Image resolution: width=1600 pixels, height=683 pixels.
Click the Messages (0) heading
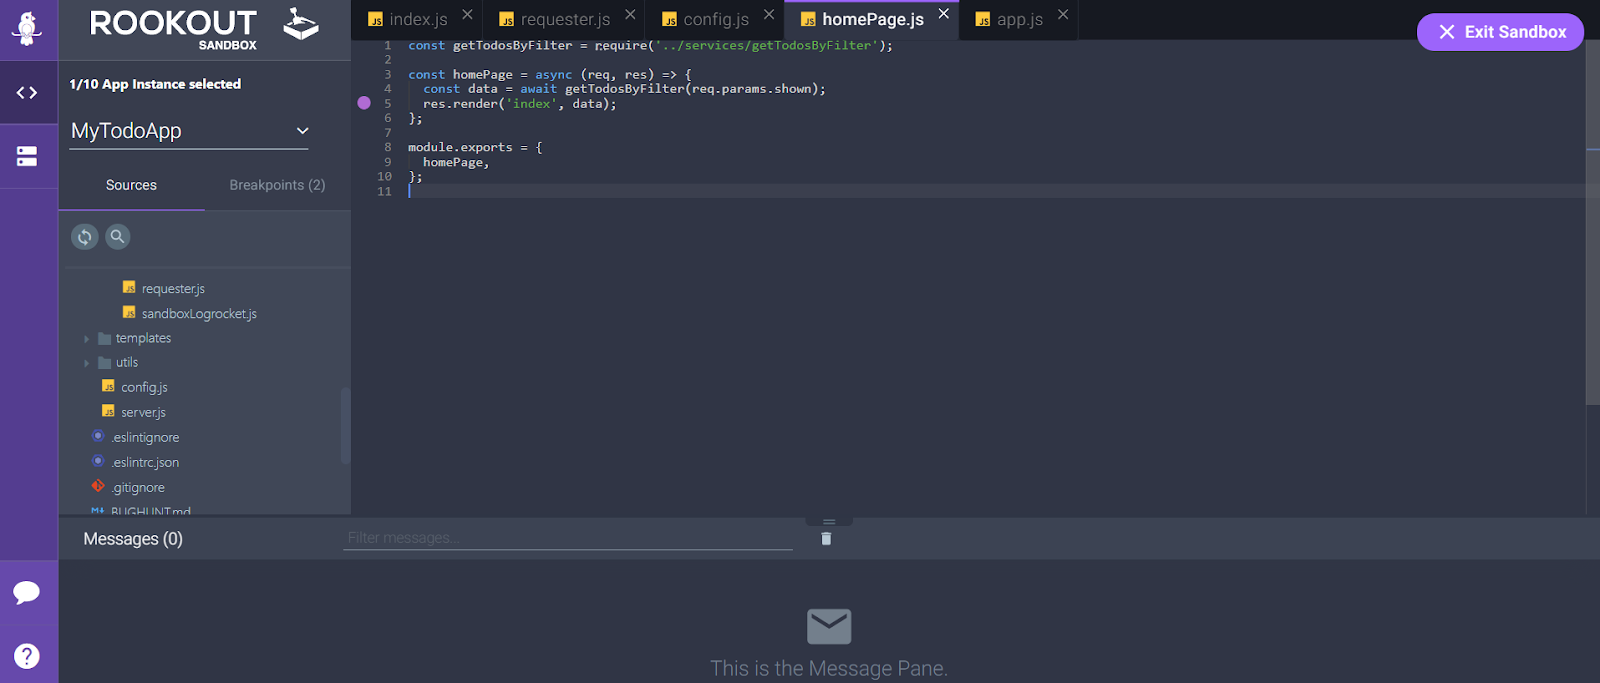[133, 539]
